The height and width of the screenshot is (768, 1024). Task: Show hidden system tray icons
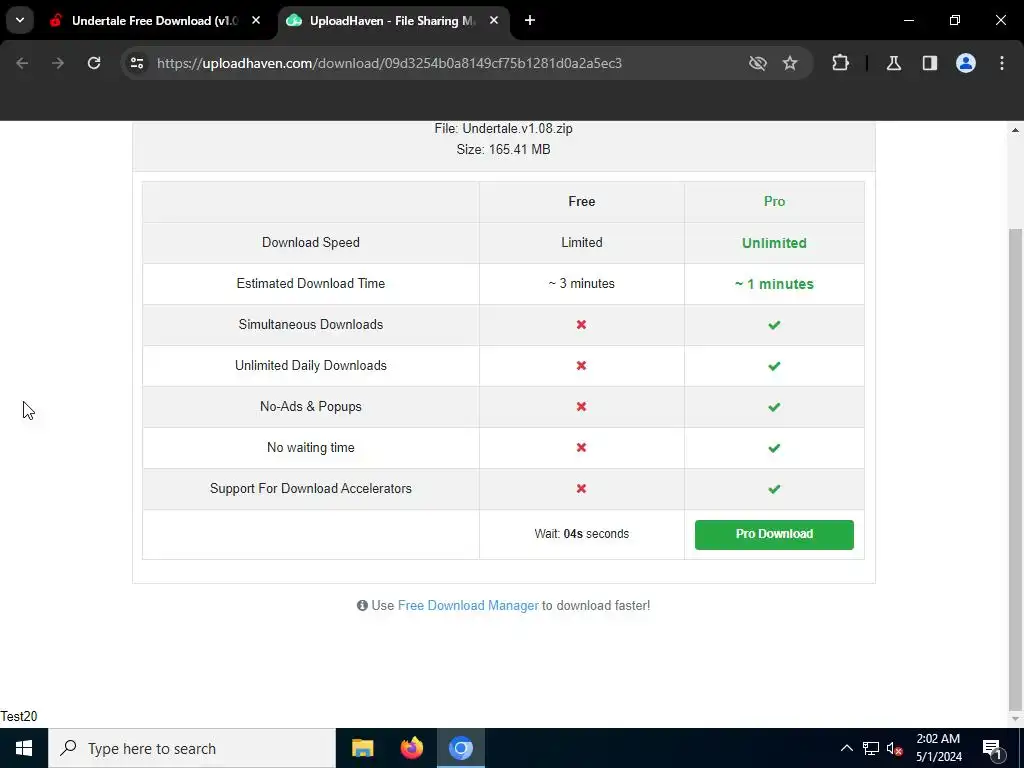[x=846, y=748]
